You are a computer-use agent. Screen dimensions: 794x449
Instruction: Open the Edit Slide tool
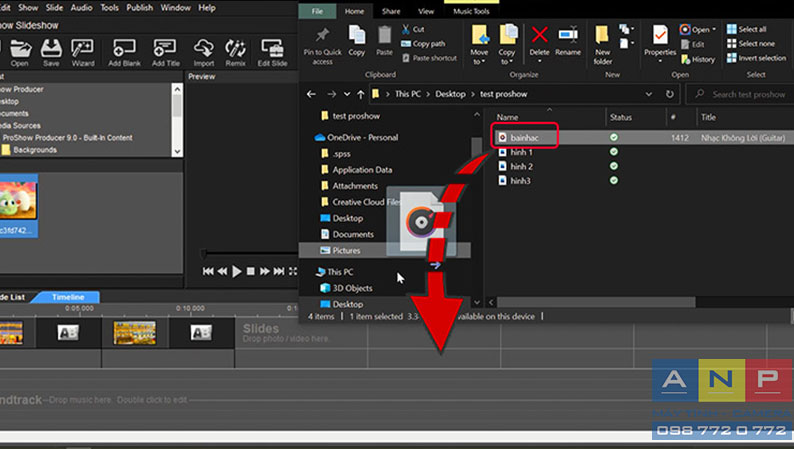272,53
